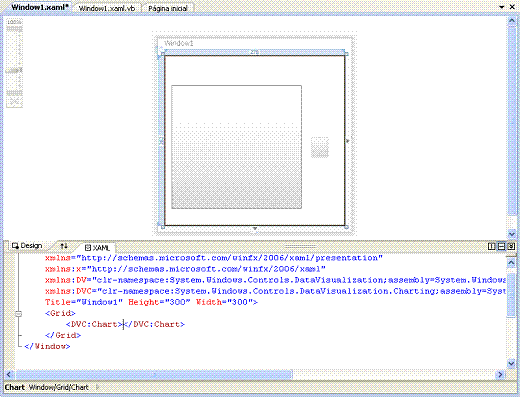Open the Página inicial tab
Screen dimensions: 520x397
pos(168,8)
